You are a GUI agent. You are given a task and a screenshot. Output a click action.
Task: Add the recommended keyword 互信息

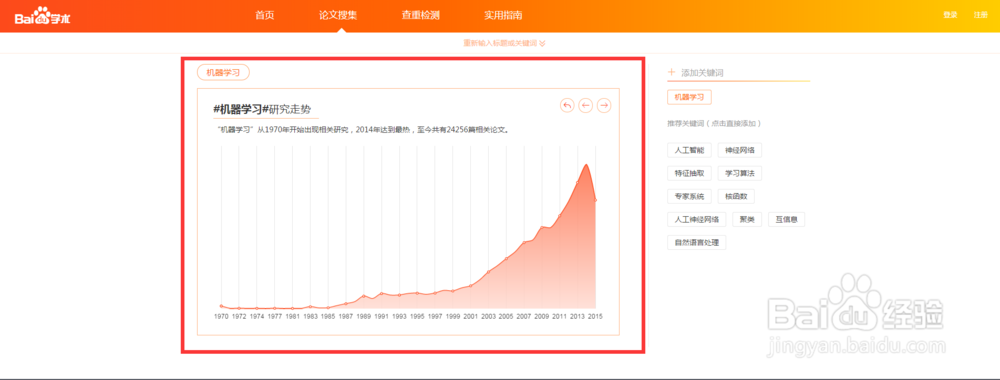pos(786,219)
